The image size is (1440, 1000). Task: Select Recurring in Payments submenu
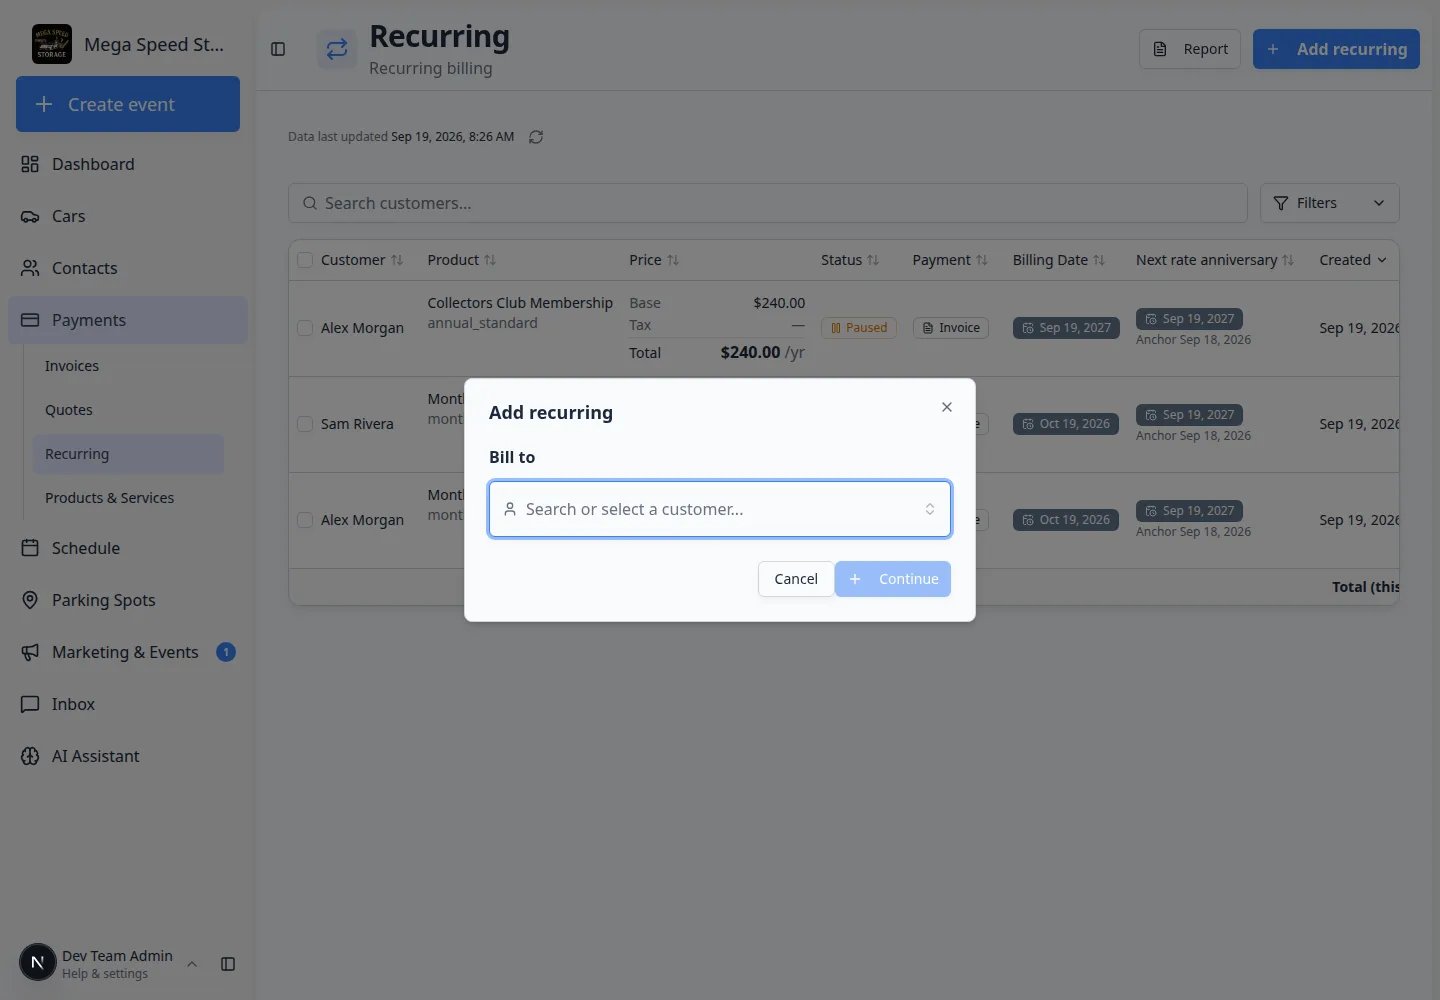point(128,454)
